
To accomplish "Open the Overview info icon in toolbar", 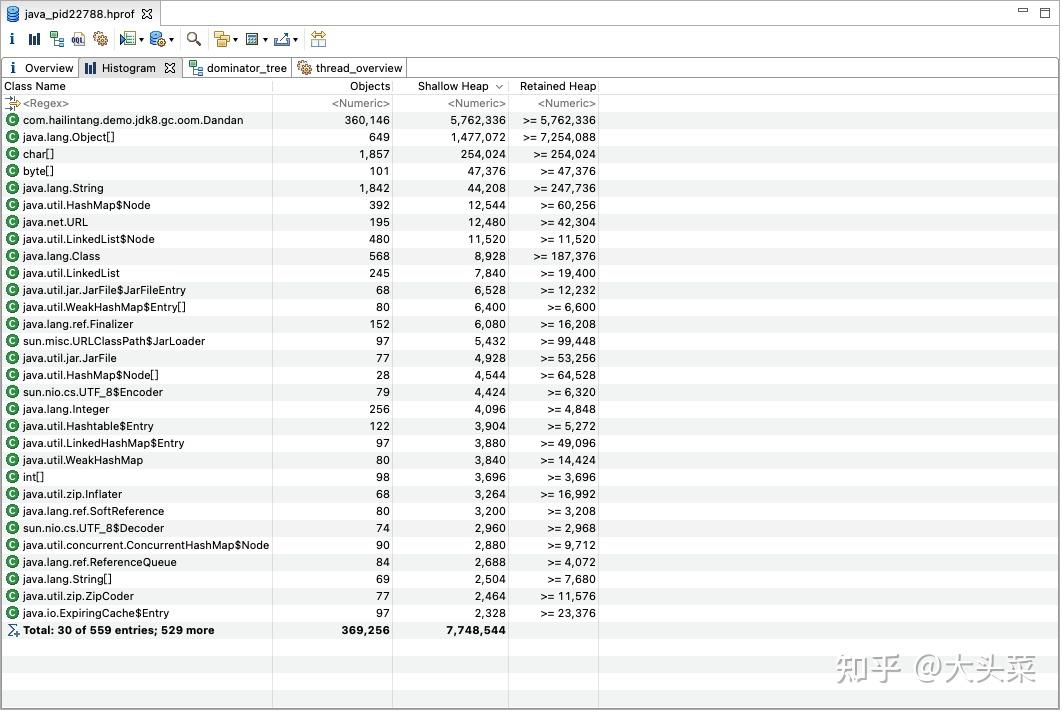I will click(x=12, y=39).
